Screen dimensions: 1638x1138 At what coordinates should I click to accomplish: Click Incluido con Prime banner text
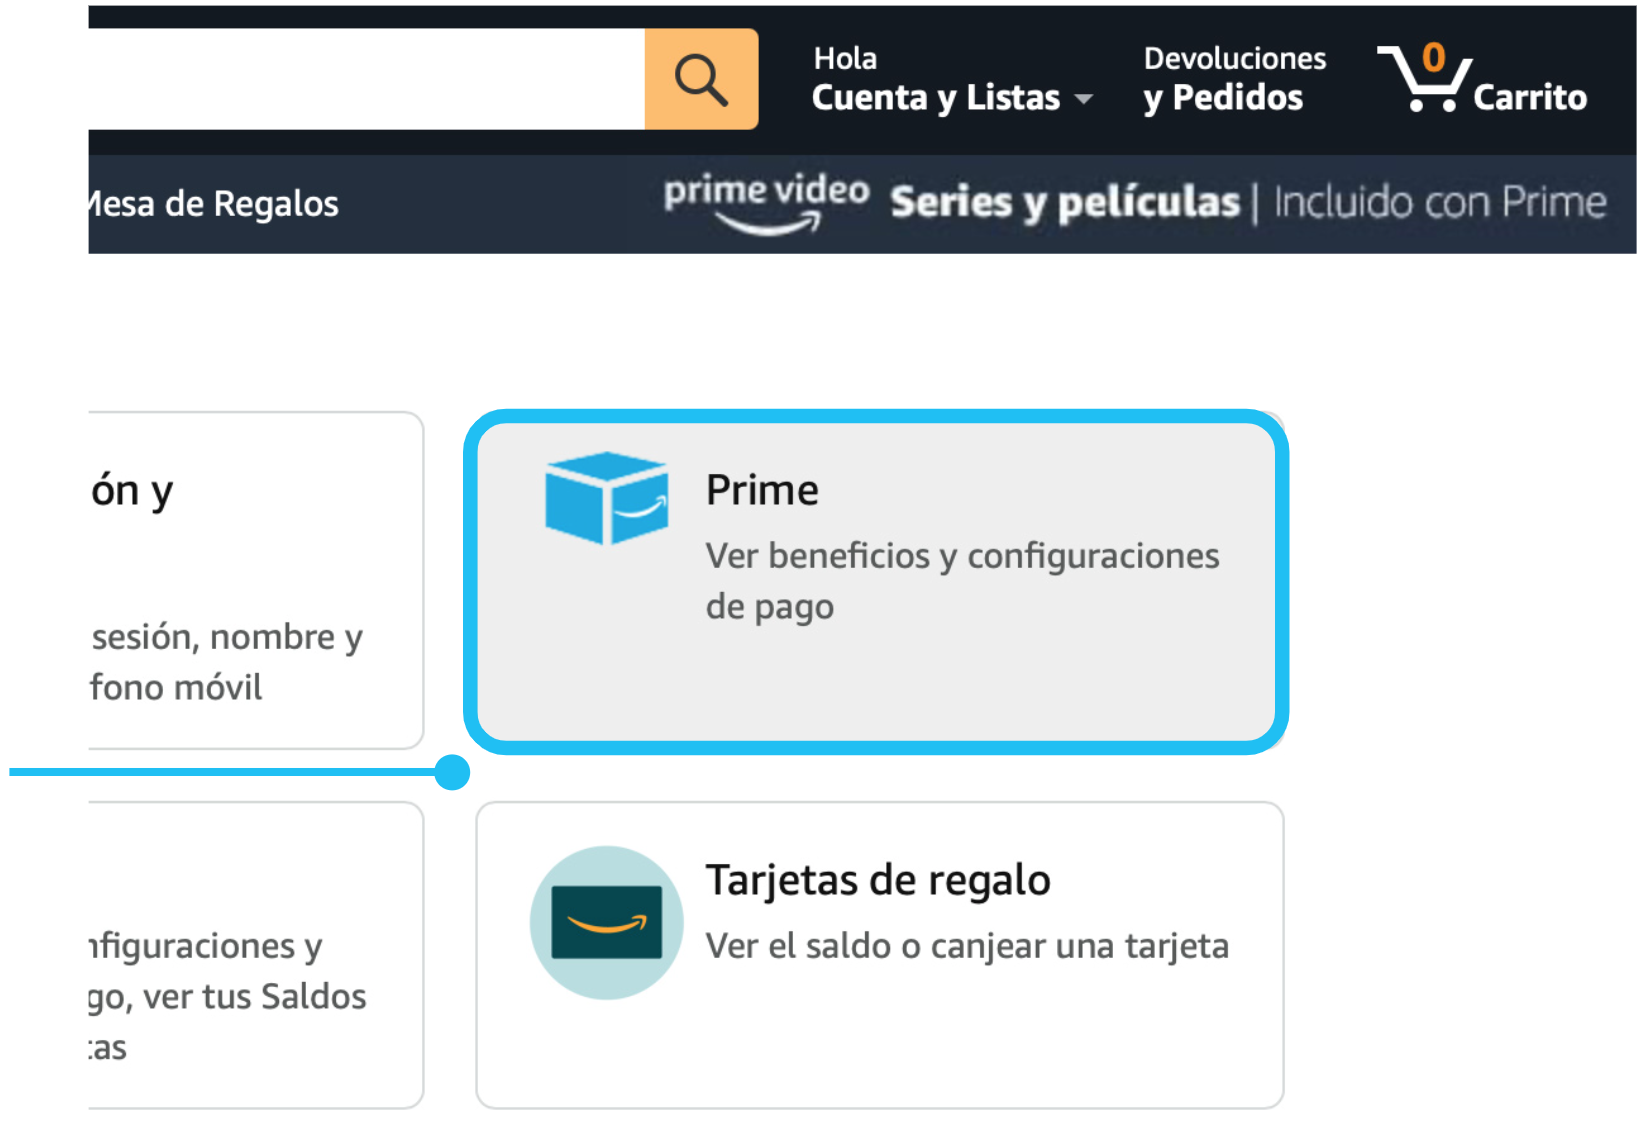click(1440, 202)
